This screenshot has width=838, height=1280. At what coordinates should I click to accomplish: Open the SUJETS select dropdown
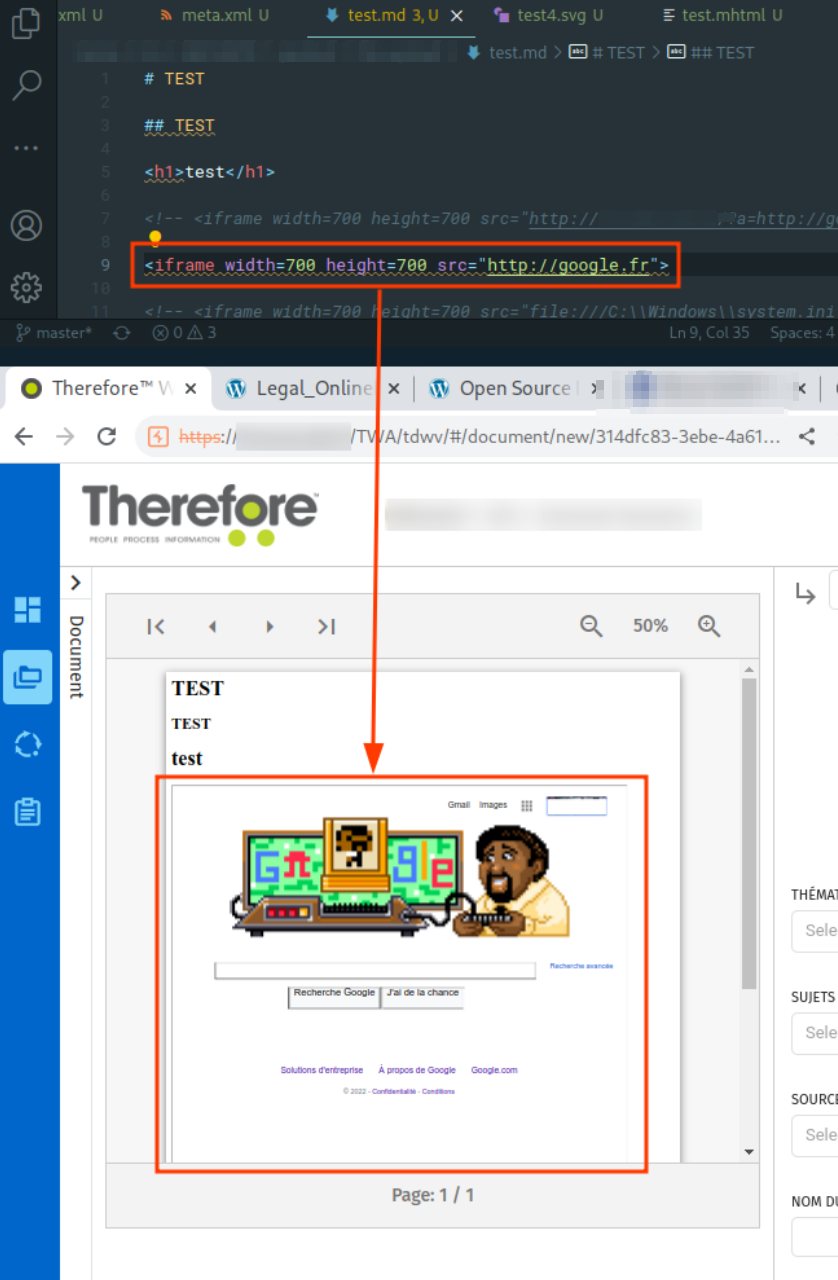click(815, 1033)
